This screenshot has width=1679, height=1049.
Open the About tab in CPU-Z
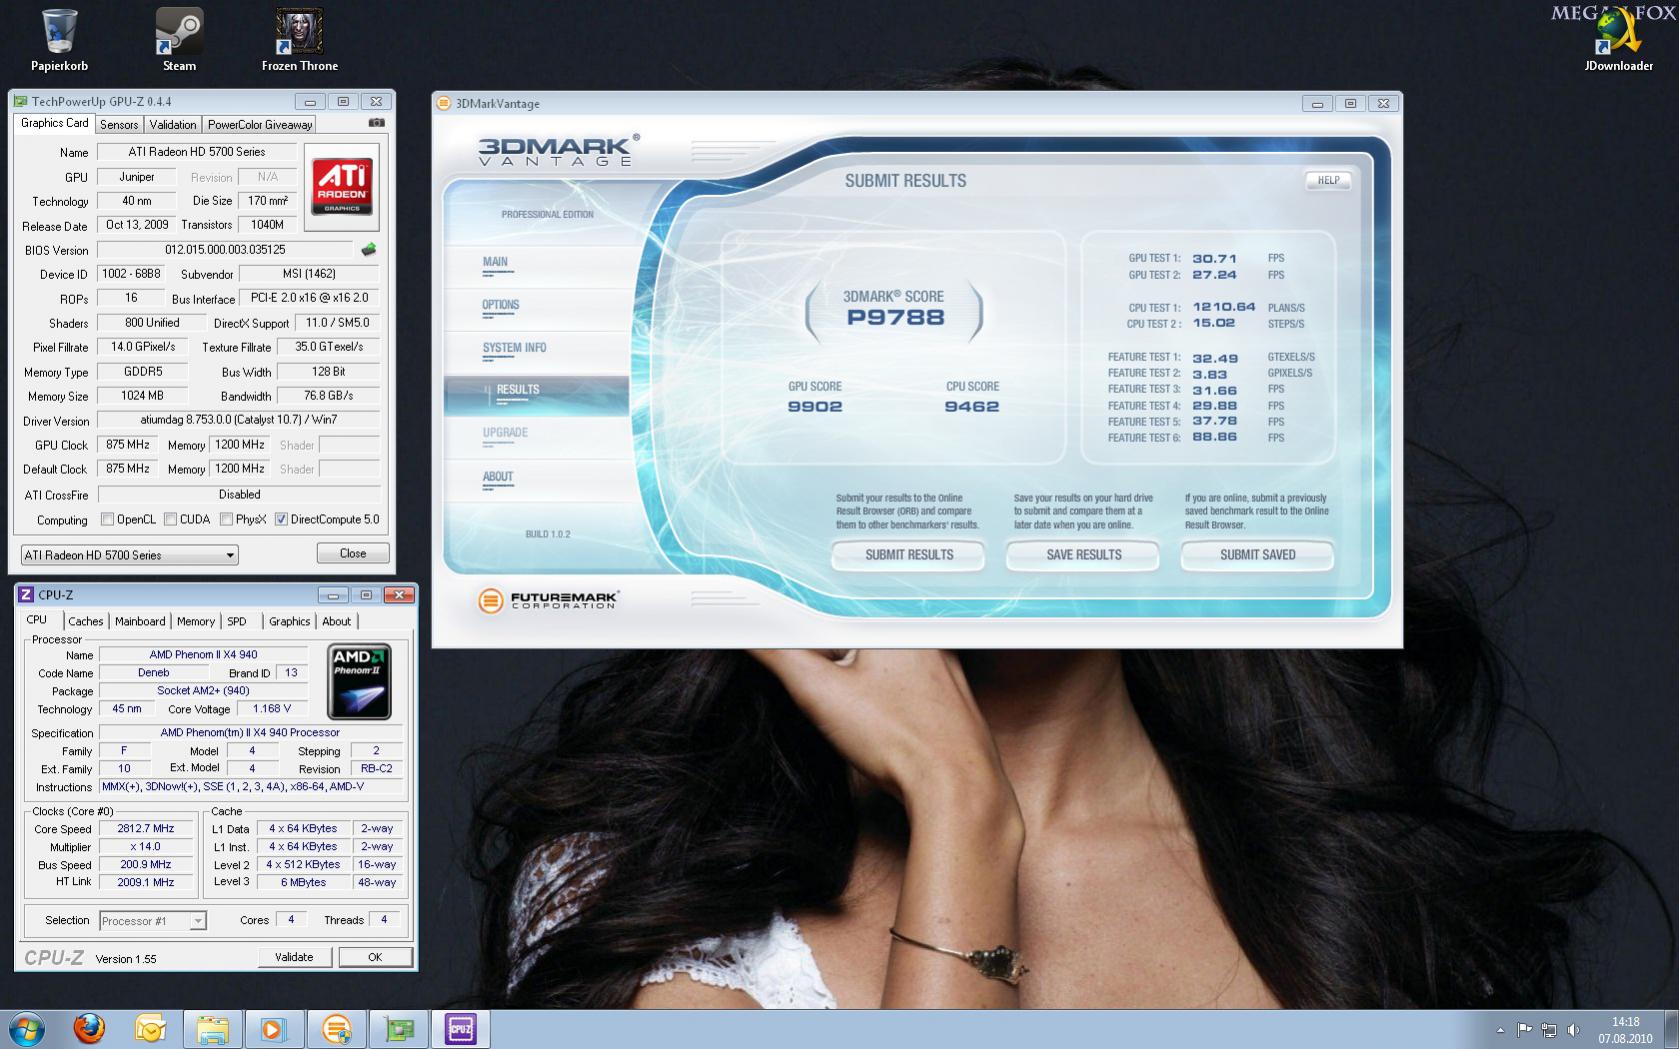click(x=337, y=621)
